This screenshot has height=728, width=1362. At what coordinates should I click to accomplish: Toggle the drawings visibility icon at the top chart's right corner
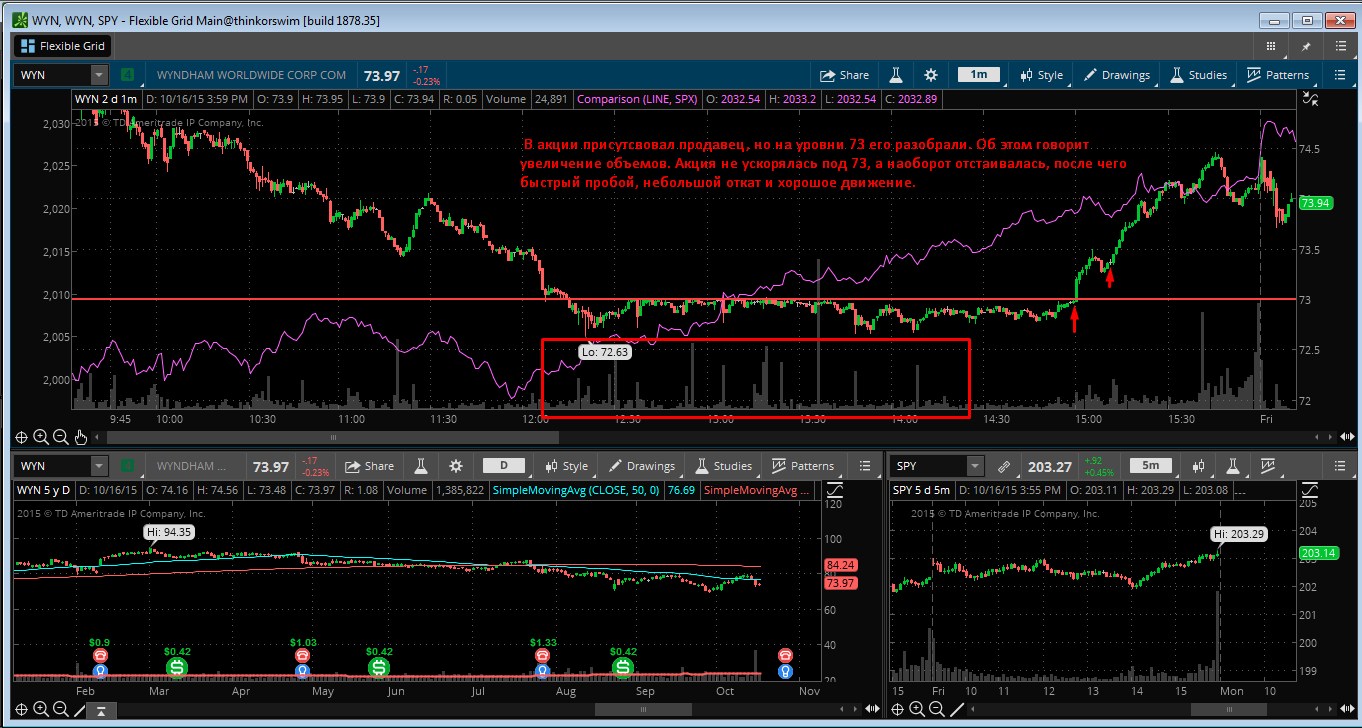point(1310,98)
